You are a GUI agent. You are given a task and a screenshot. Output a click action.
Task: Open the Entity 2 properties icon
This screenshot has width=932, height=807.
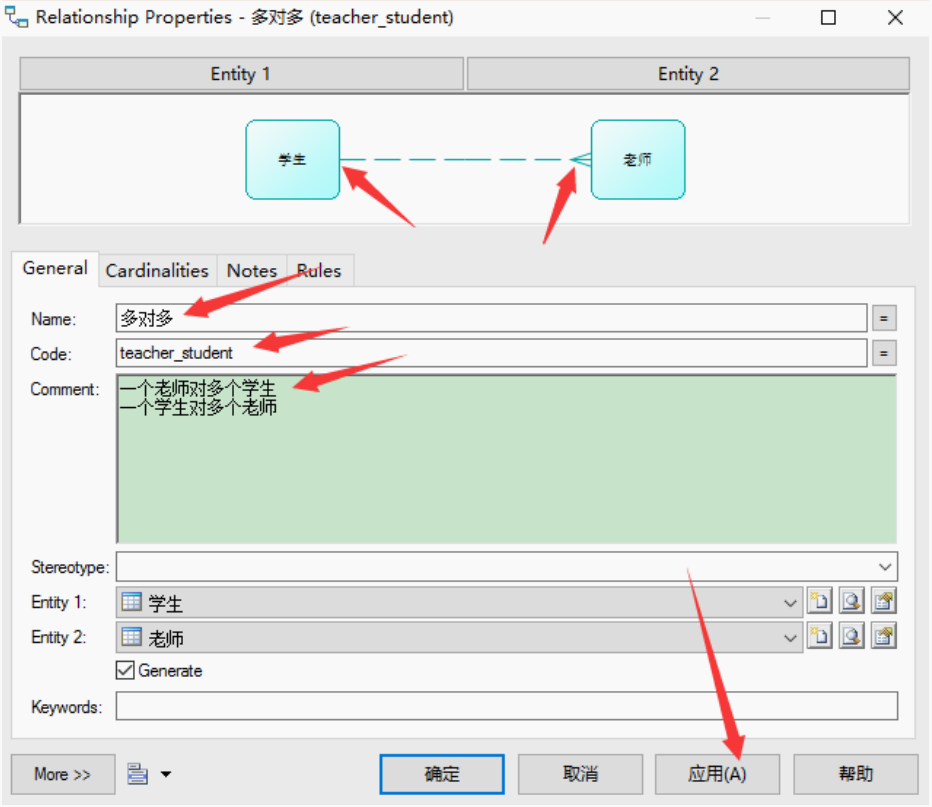[884, 636]
